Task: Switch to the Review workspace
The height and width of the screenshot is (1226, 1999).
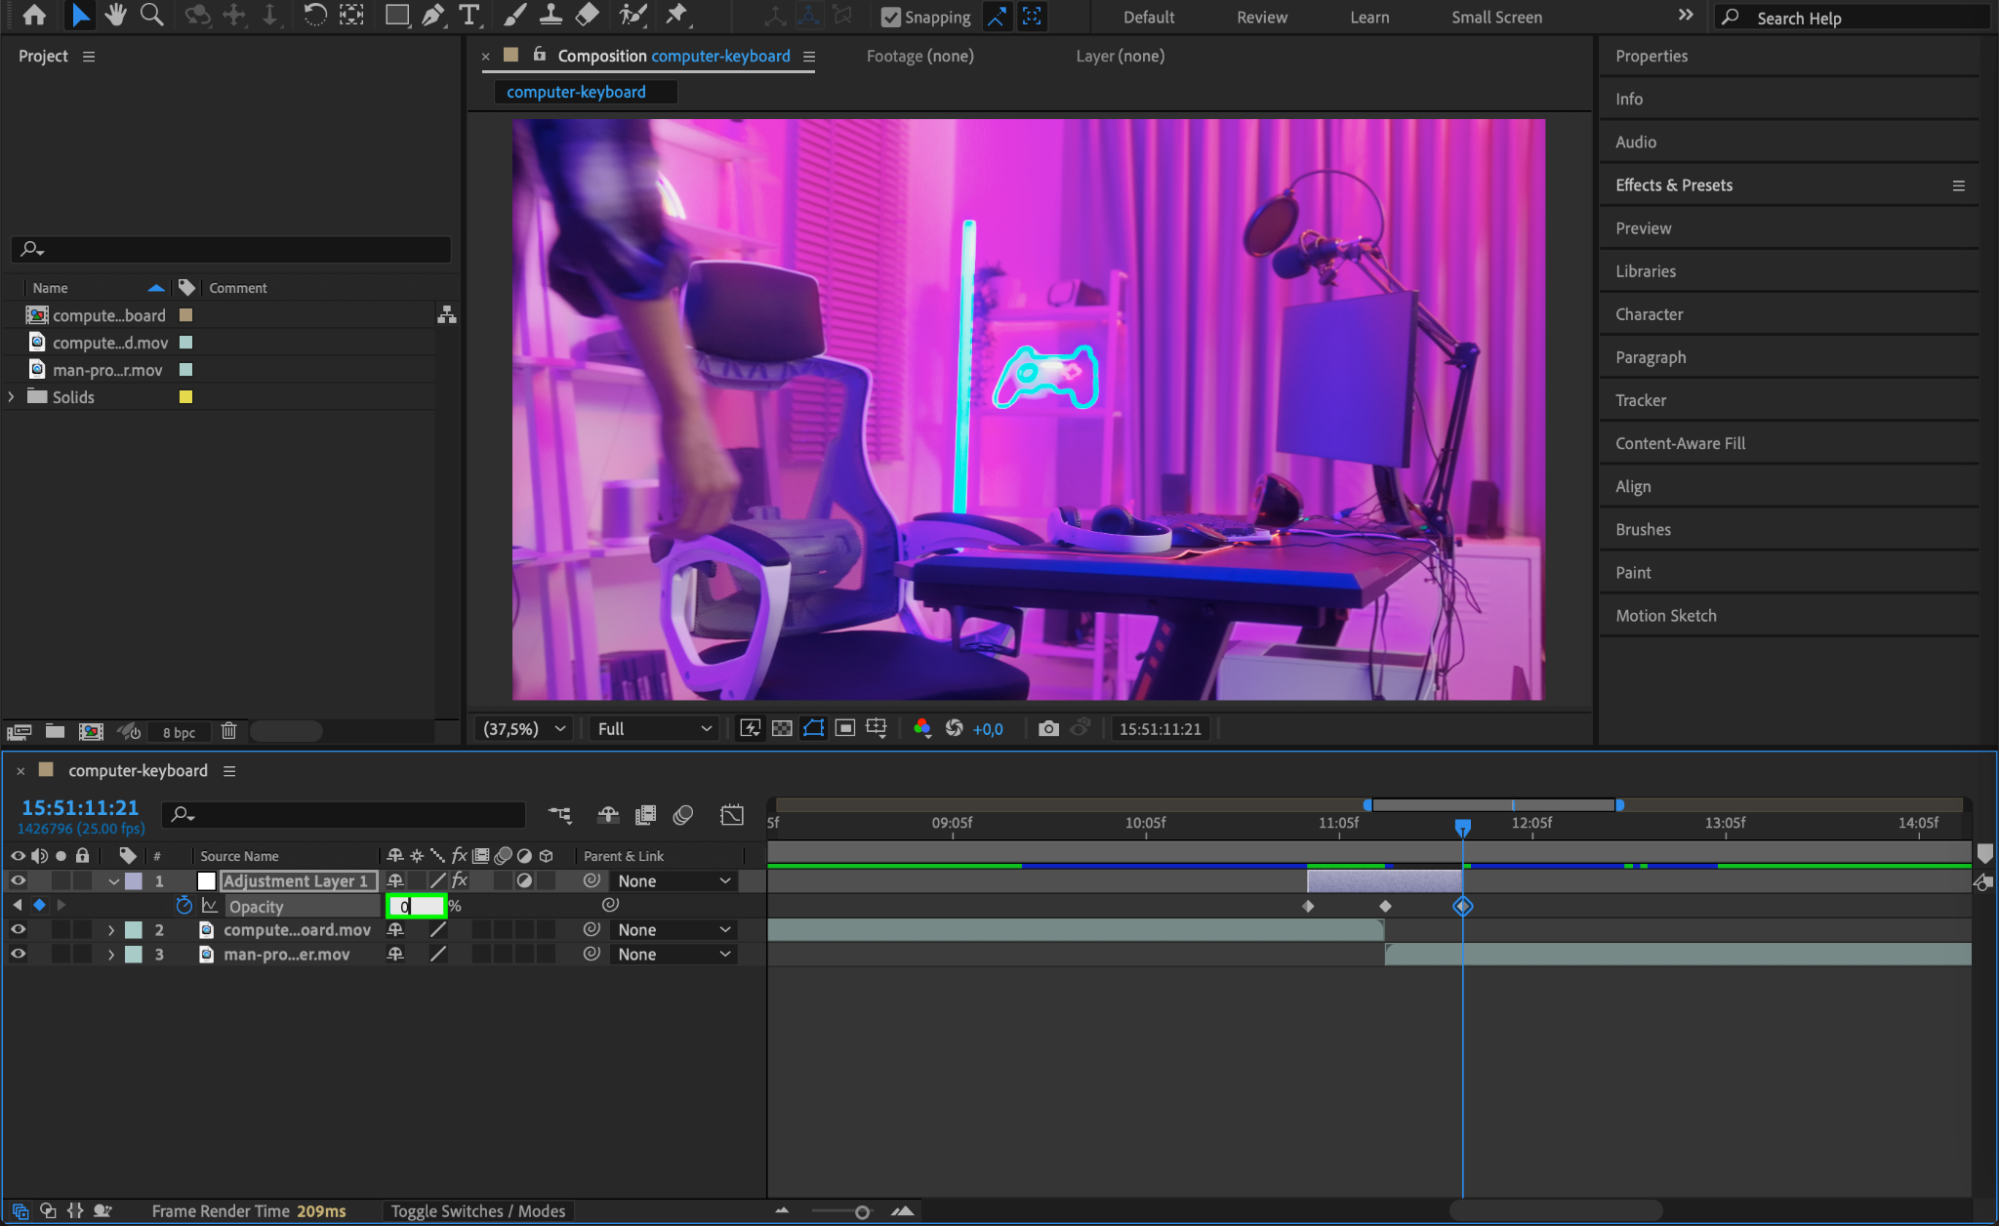Action: [1261, 17]
